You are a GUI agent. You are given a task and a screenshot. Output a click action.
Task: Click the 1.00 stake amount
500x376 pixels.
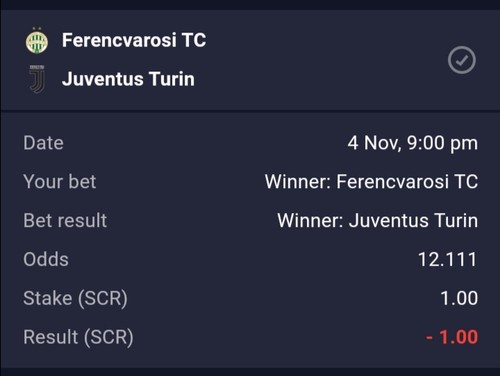pos(459,298)
